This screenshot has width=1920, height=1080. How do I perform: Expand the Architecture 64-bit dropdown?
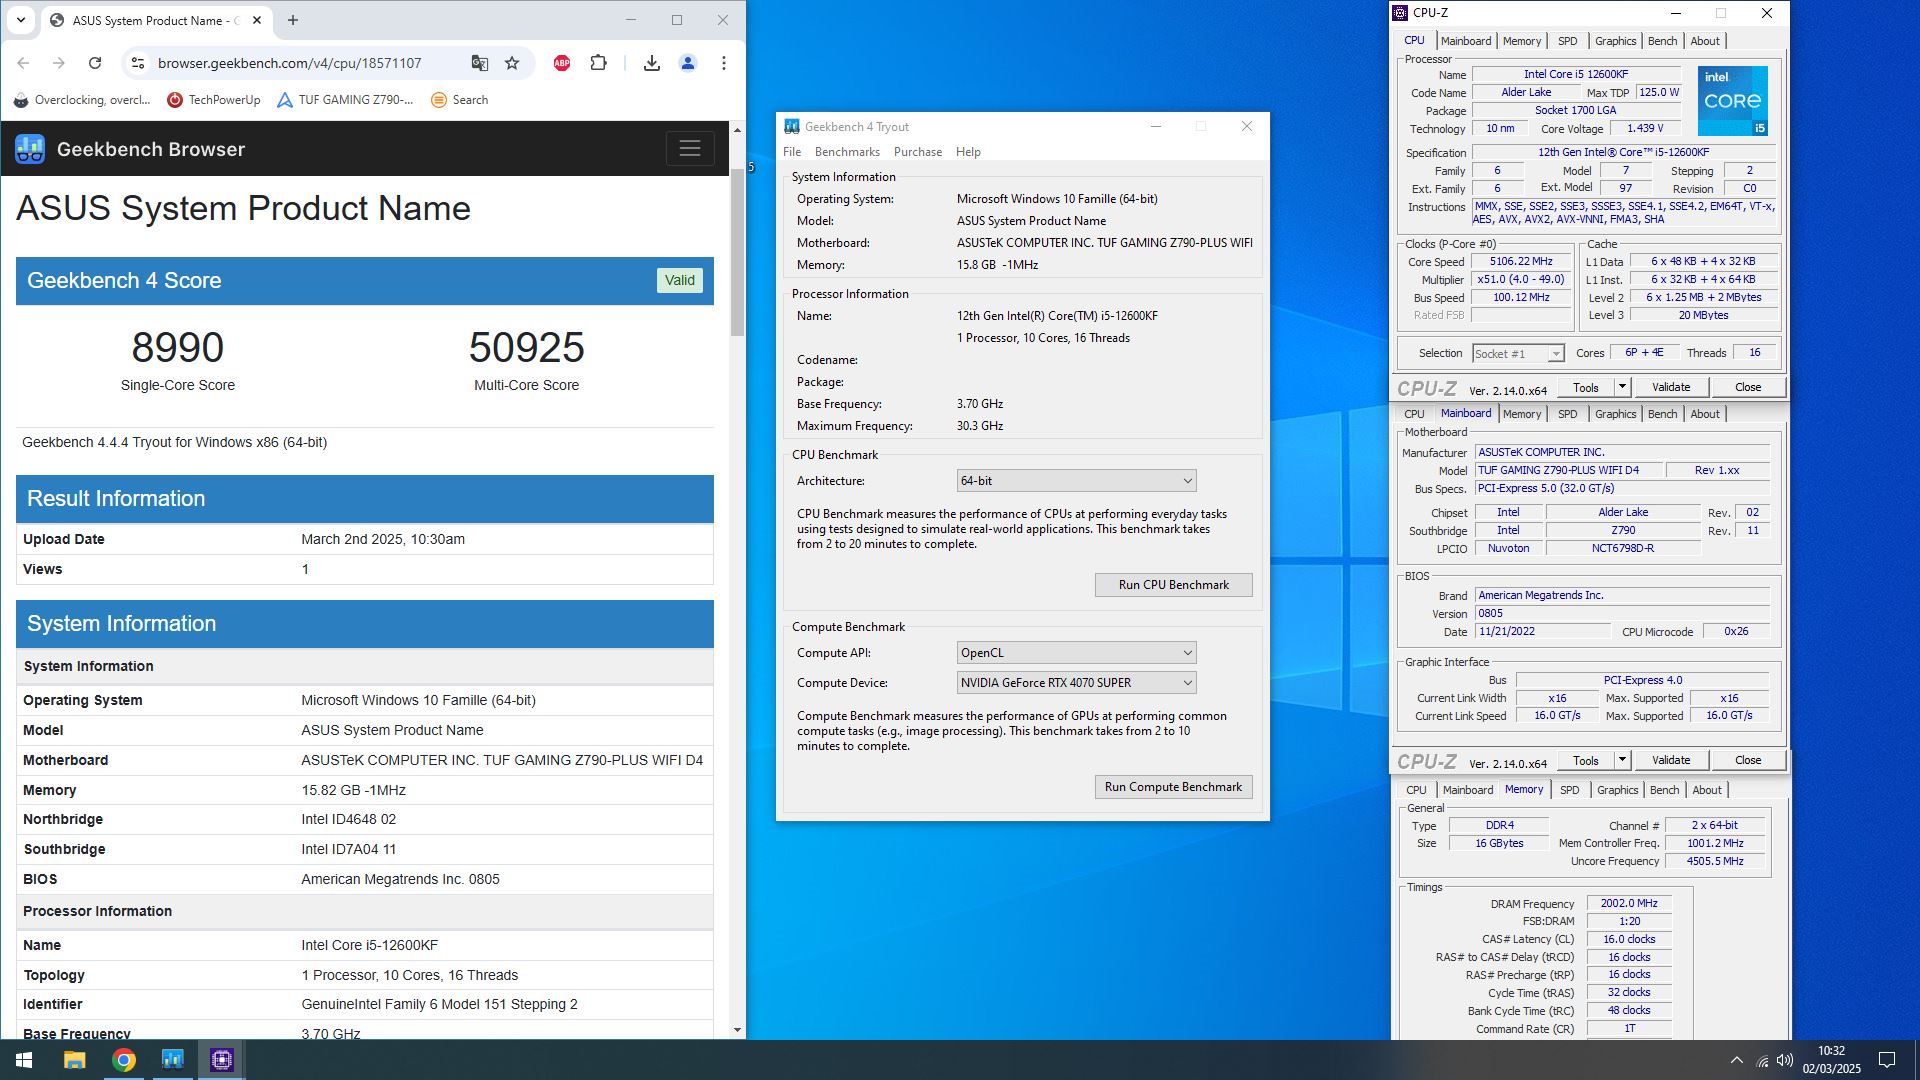1076,481
